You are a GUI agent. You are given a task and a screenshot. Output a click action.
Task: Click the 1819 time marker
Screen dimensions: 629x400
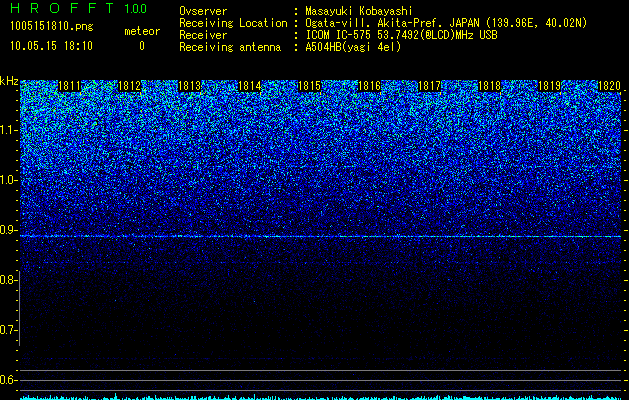549,86
